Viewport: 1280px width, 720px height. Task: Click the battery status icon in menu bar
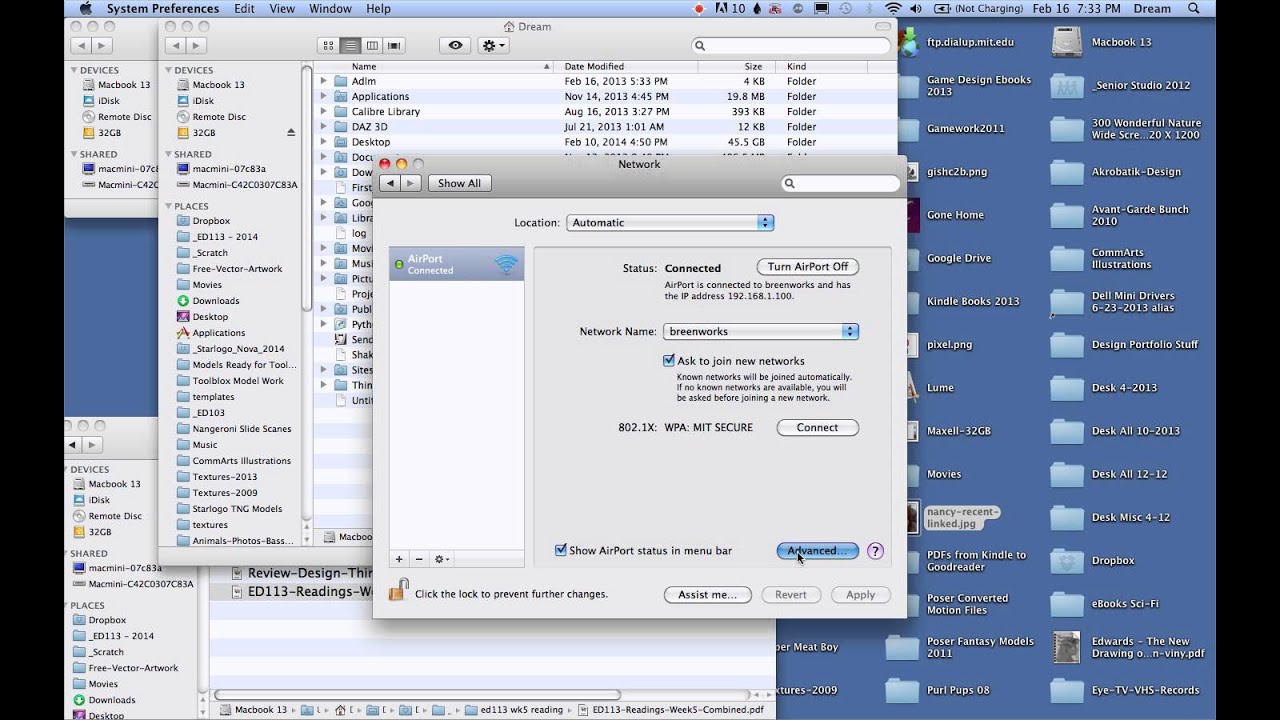click(940, 8)
